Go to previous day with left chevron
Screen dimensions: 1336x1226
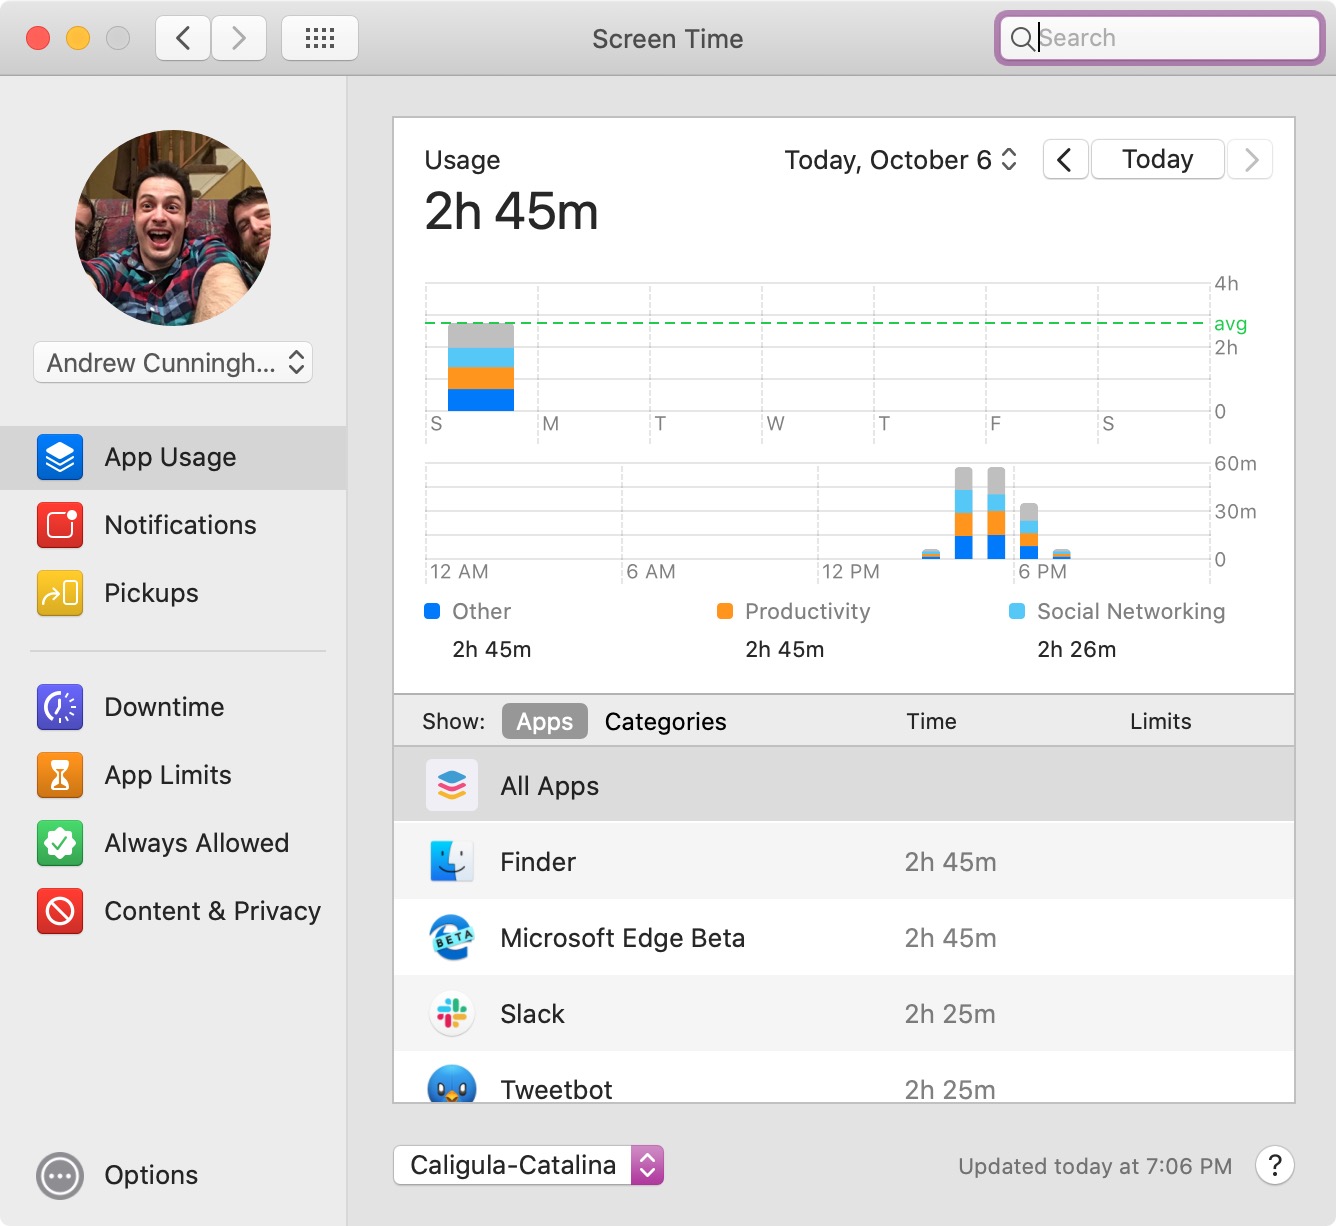(x=1065, y=160)
